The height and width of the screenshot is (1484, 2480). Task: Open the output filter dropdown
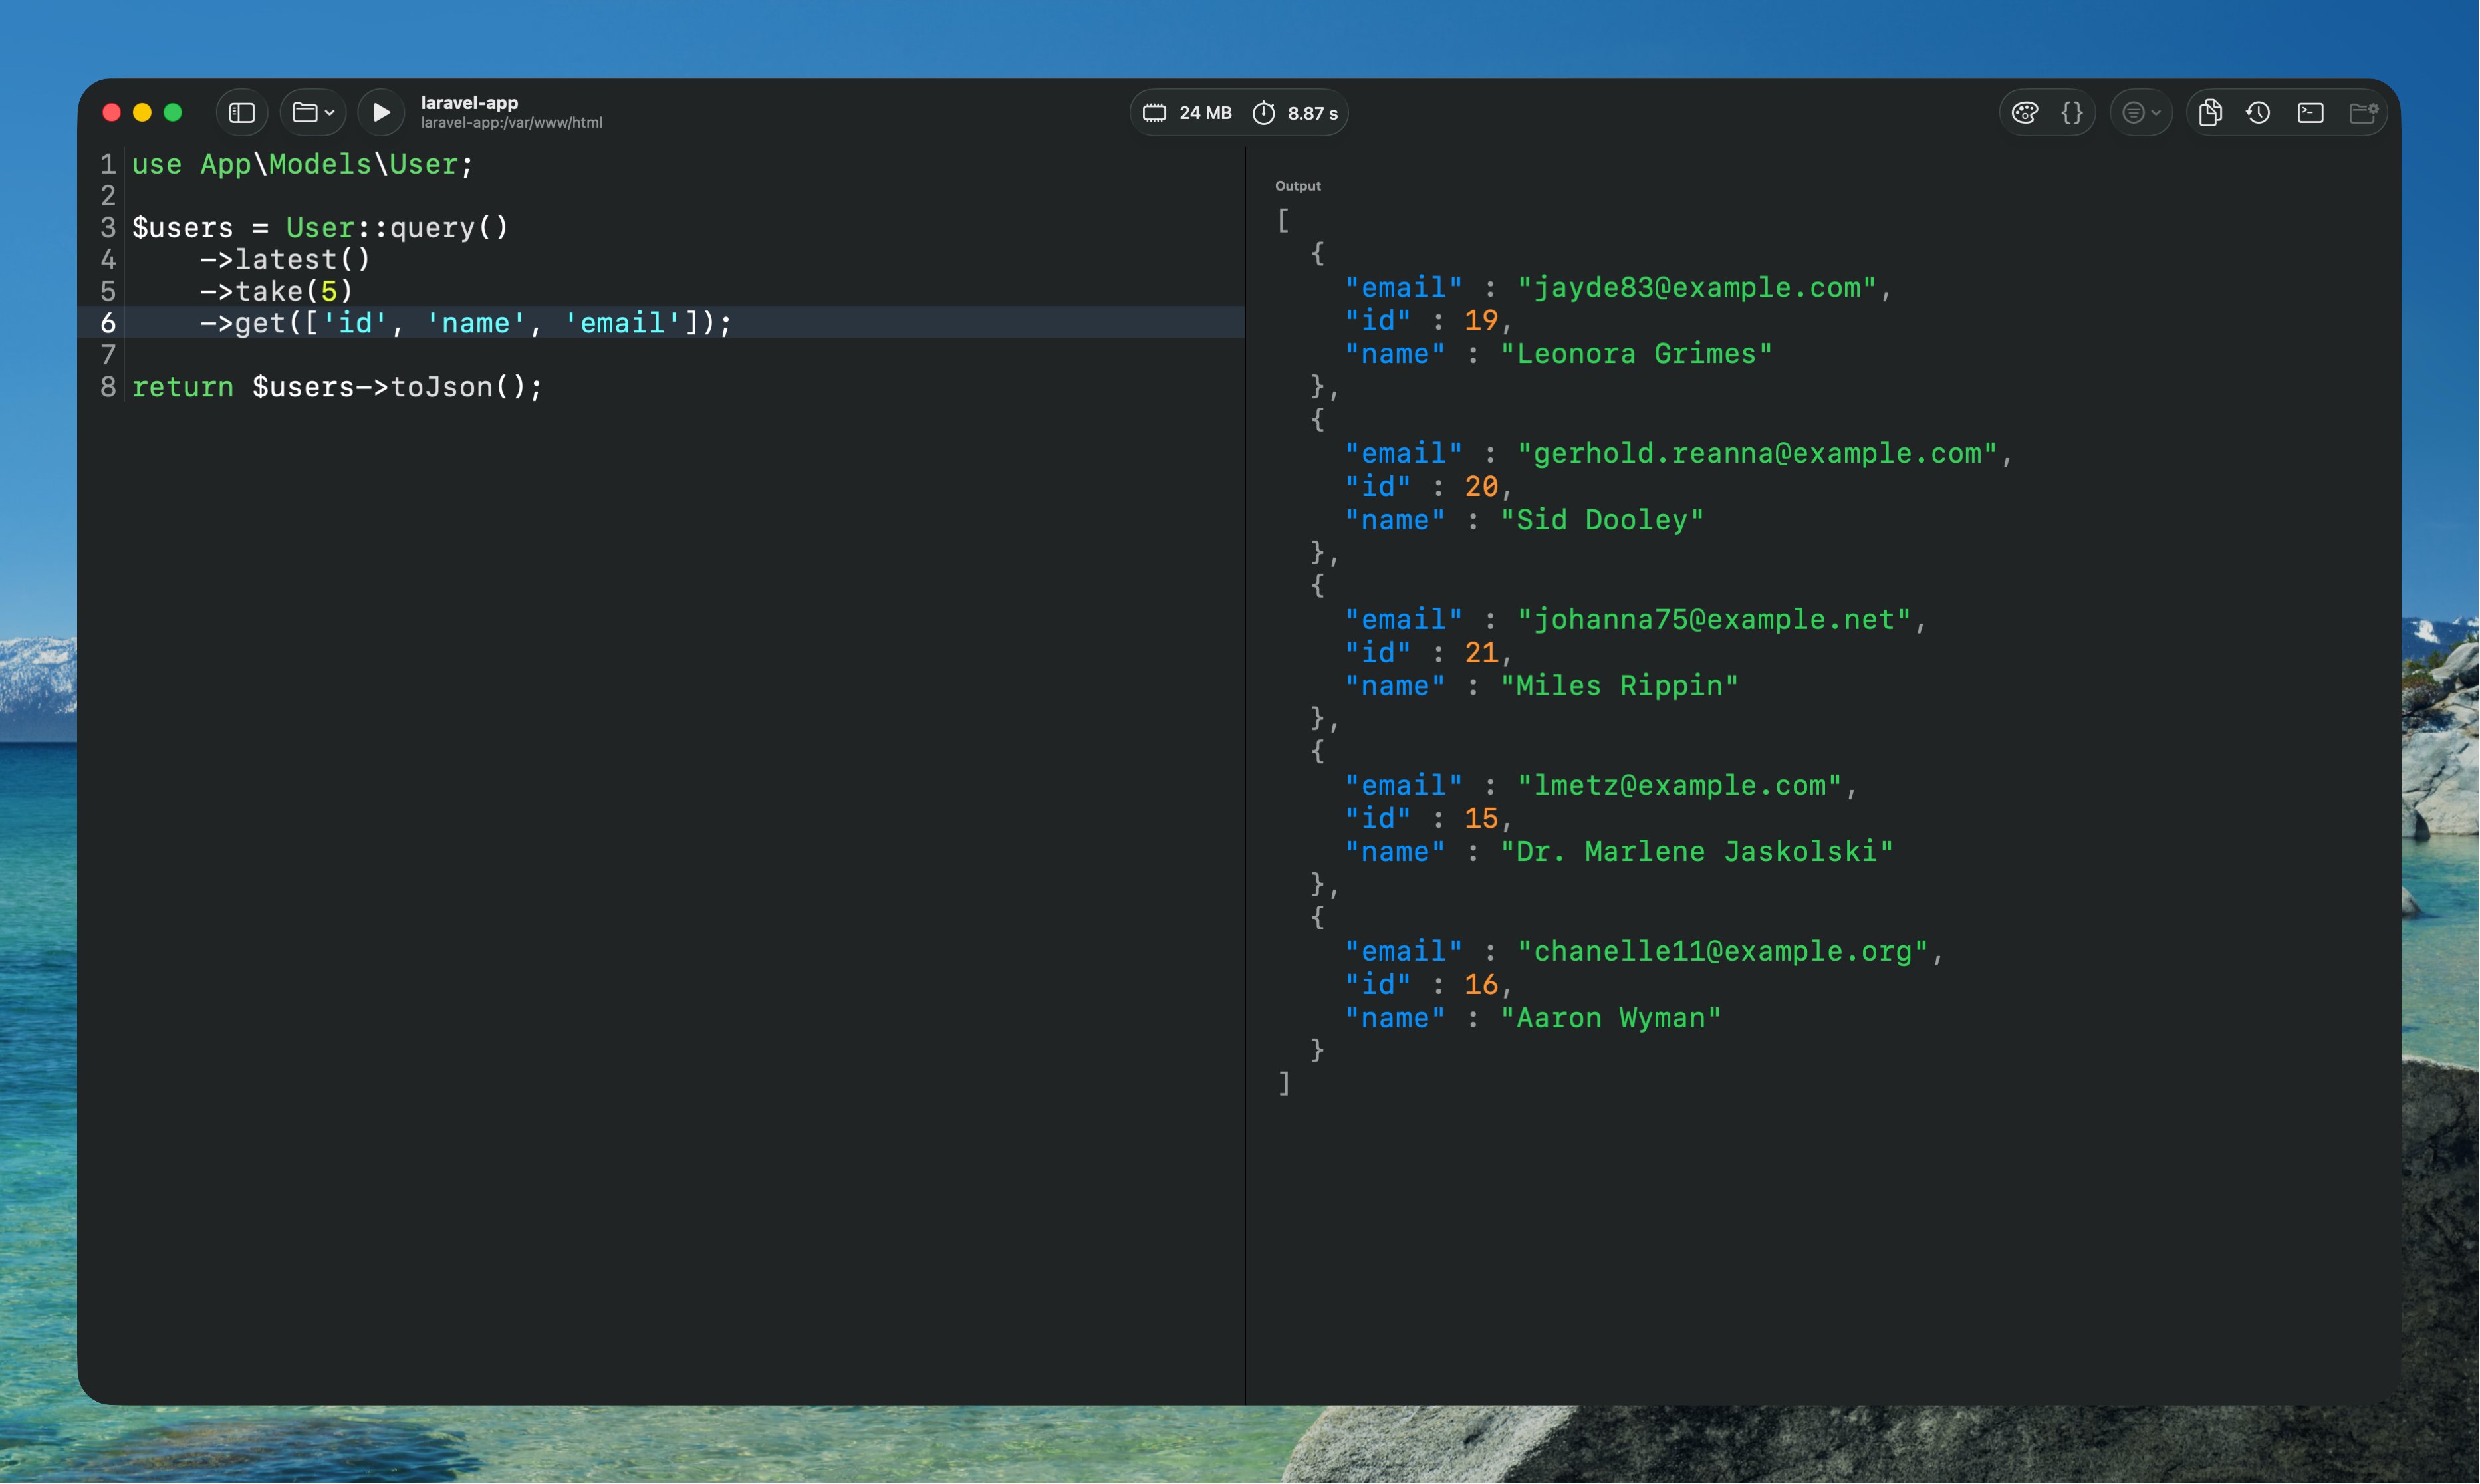[2141, 113]
